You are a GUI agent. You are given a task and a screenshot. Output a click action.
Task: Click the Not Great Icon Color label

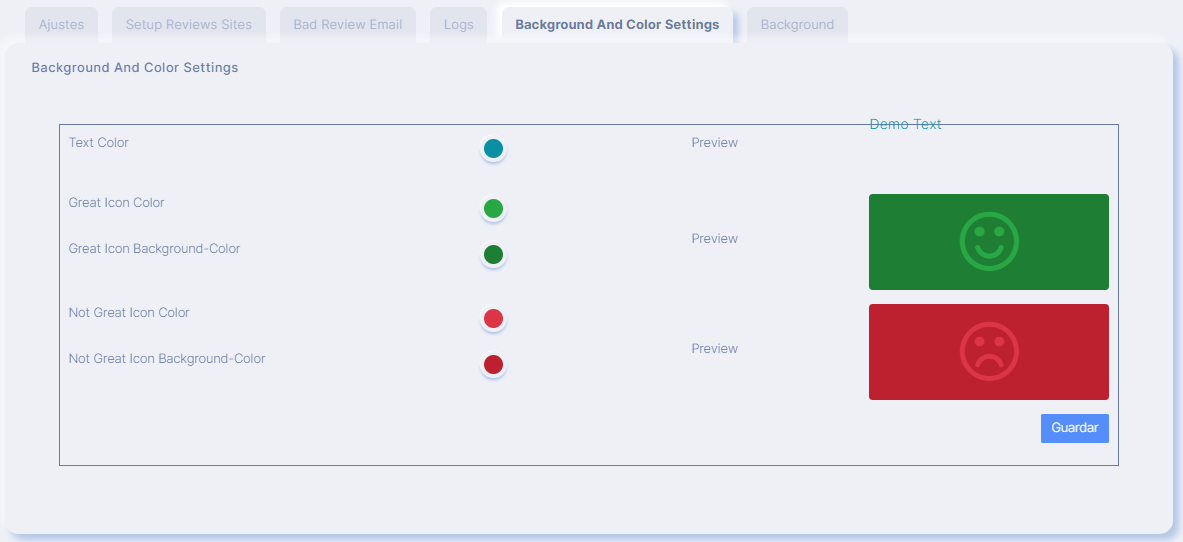pos(129,313)
